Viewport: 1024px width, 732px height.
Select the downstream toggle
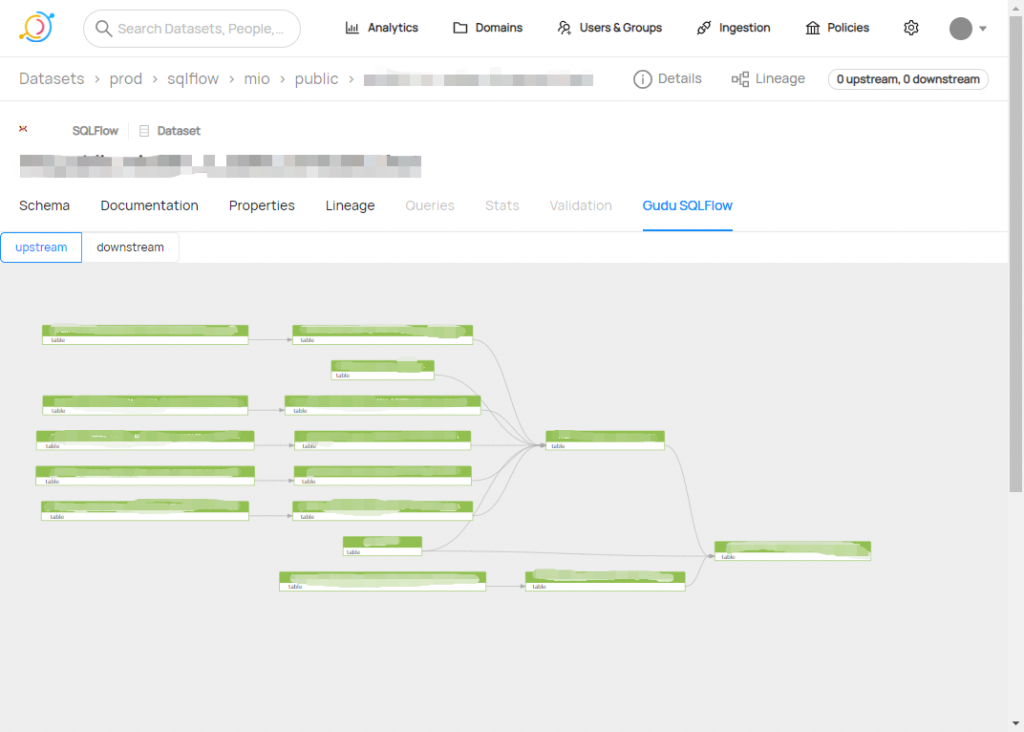[x=130, y=247]
